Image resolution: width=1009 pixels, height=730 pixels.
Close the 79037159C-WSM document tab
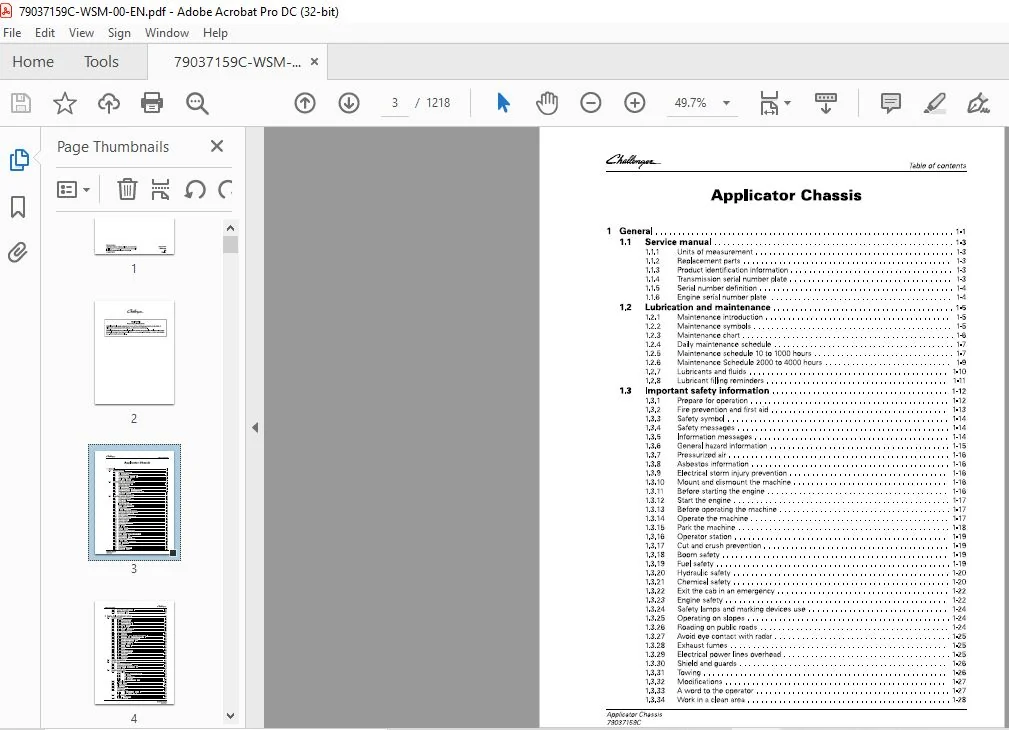tap(314, 62)
